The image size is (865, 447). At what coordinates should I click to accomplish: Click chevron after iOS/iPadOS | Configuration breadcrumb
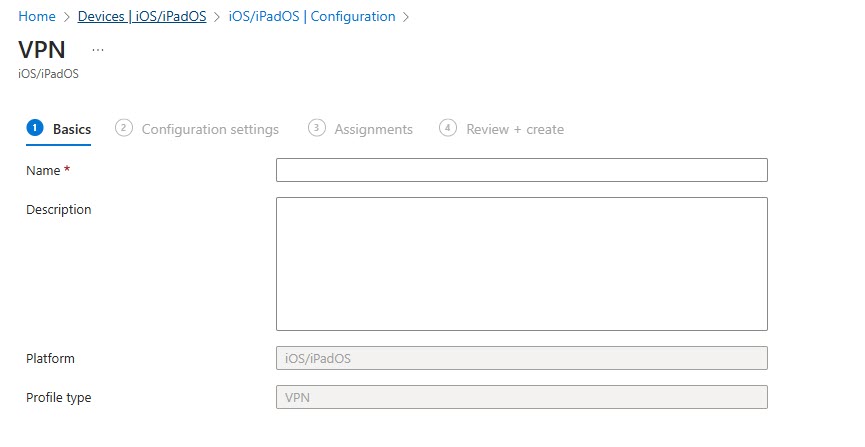[x=406, y=17]
